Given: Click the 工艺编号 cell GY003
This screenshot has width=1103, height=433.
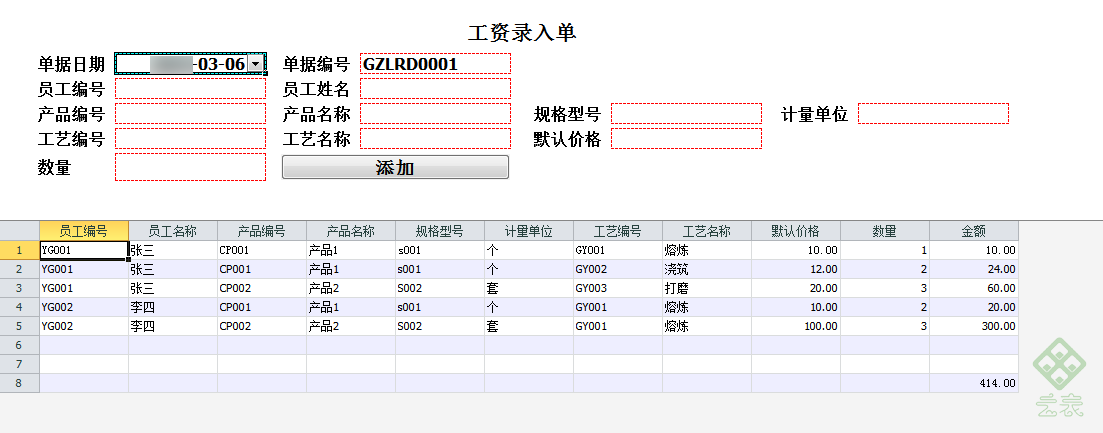Looking at the screenshot, I should pos(618,288).
